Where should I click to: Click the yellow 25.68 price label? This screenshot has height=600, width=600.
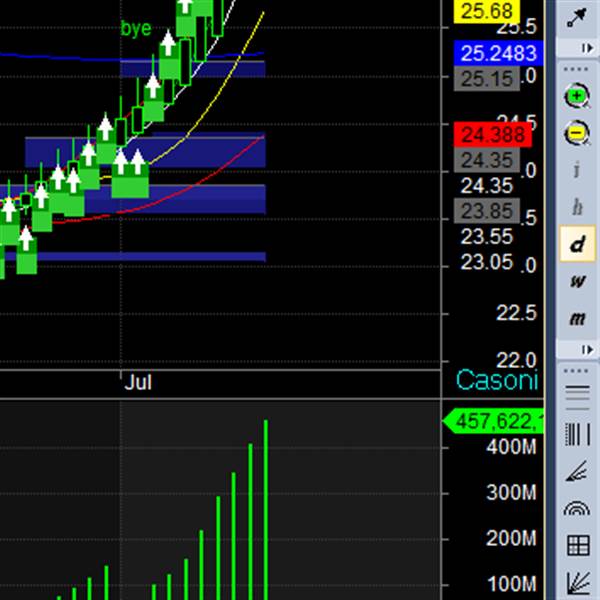486,11
